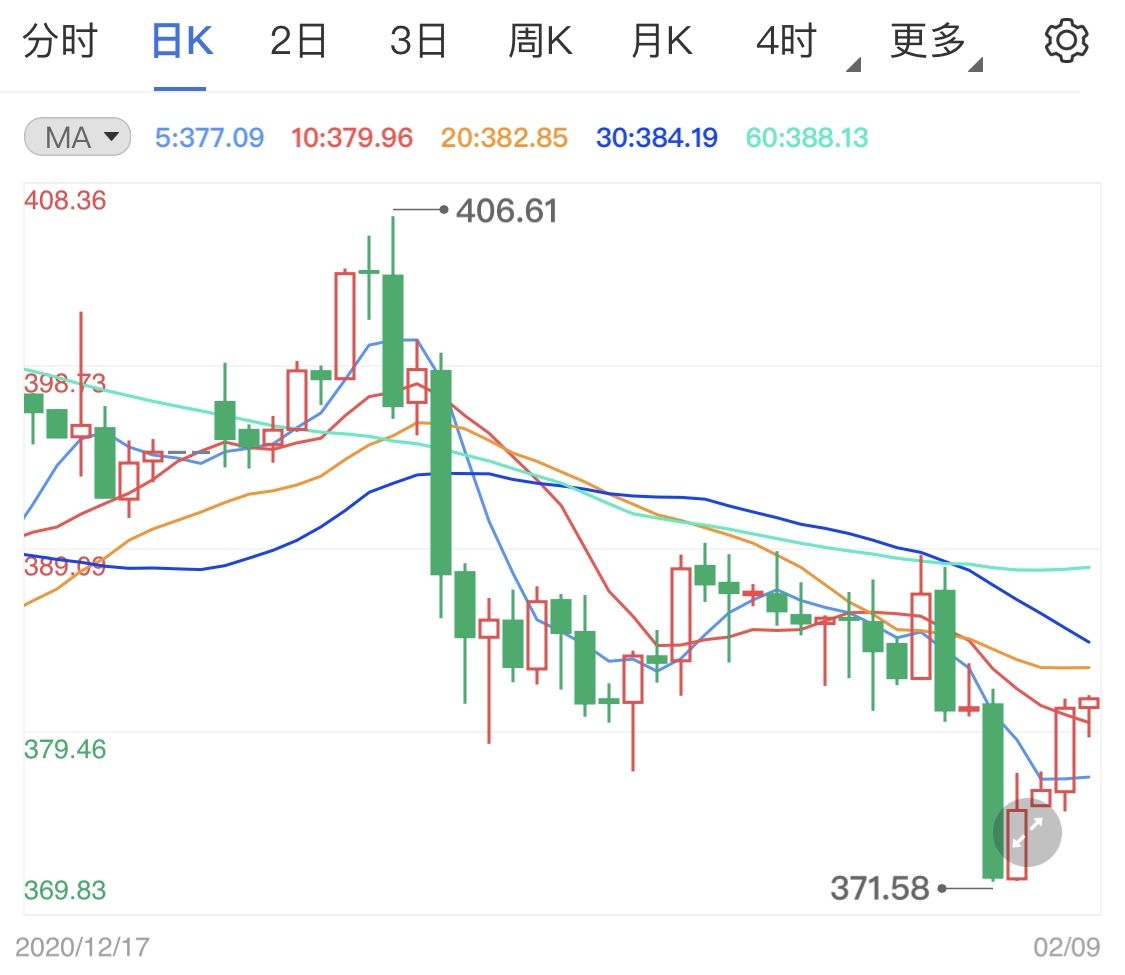Click the orange 20:382.85 MA label
The image size is (1125, 975).
pyautogui.click(x=504, y=137)
